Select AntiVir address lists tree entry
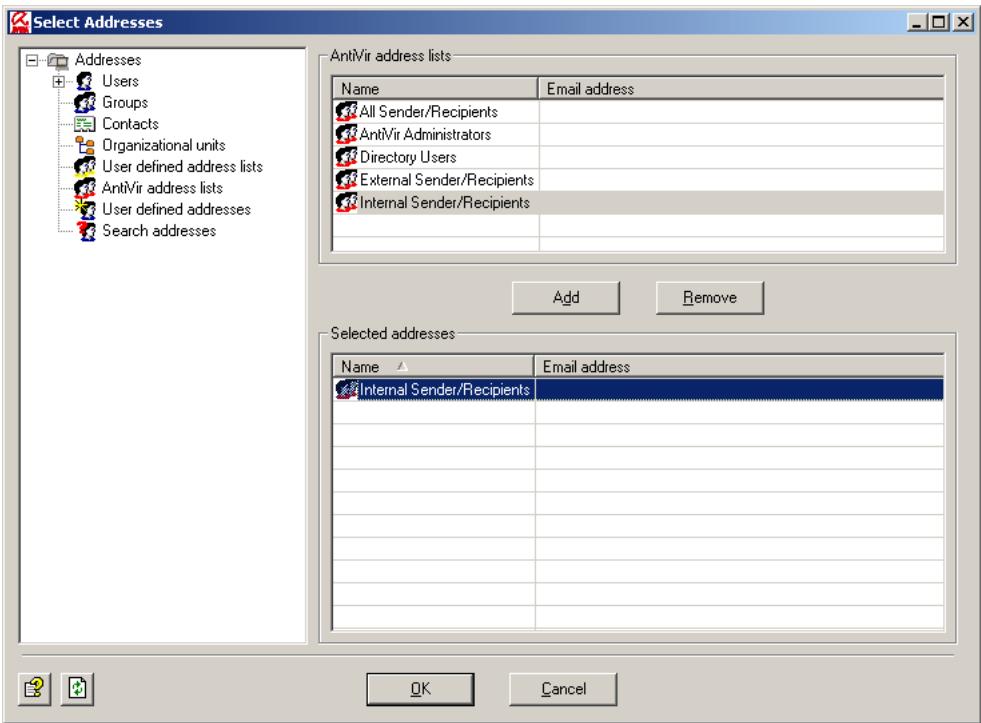The height and width of the screenshot is (723, 981). click(x=162, y=188)
